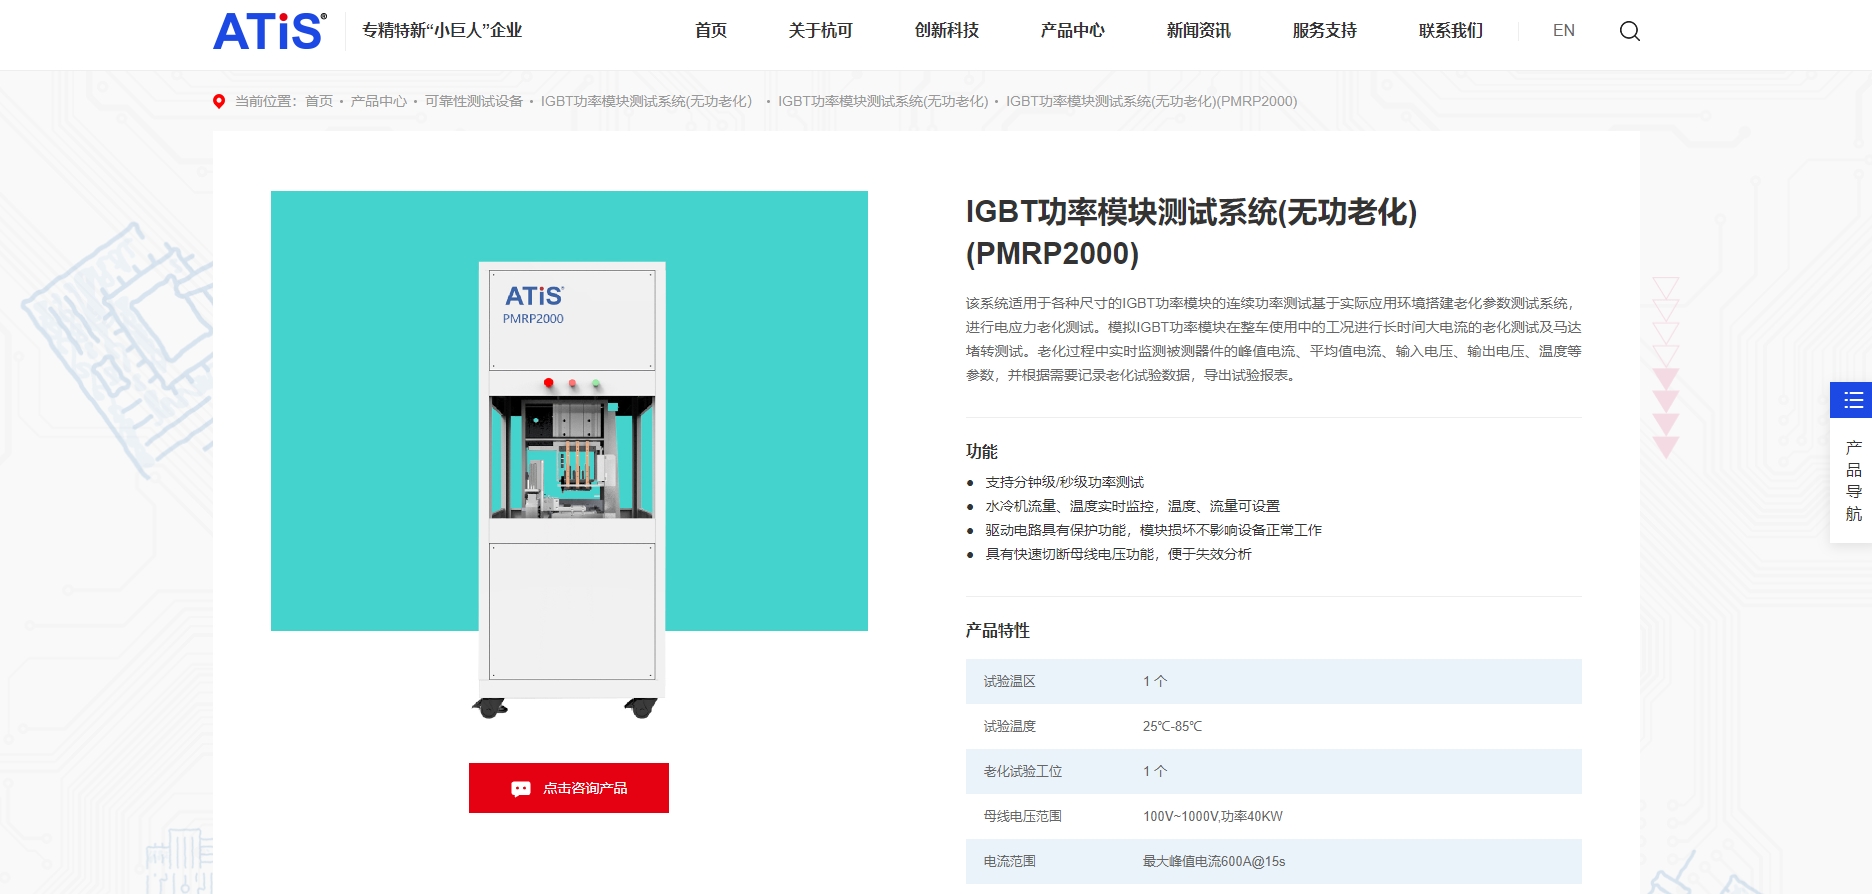Click breadcrumb link 首页
This screenshot has width=1872, height=894.
319,101
